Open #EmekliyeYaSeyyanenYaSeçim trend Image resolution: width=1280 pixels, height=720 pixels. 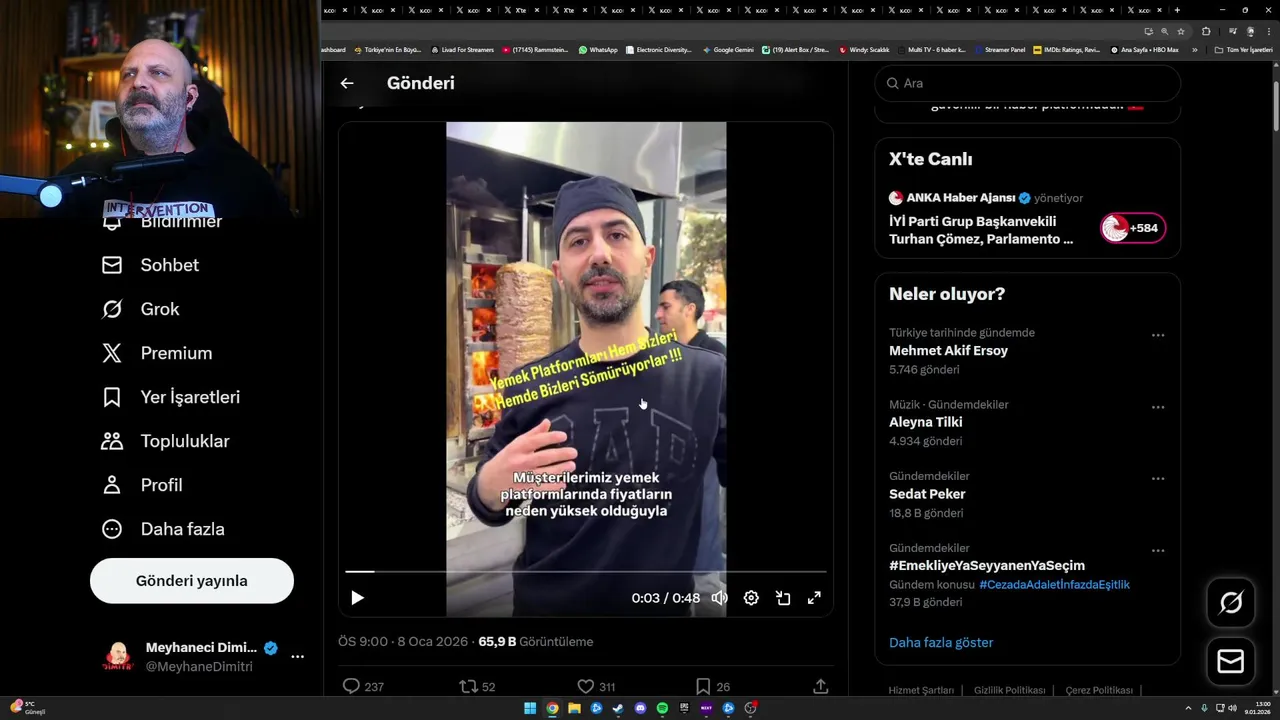tap(987, 566)
